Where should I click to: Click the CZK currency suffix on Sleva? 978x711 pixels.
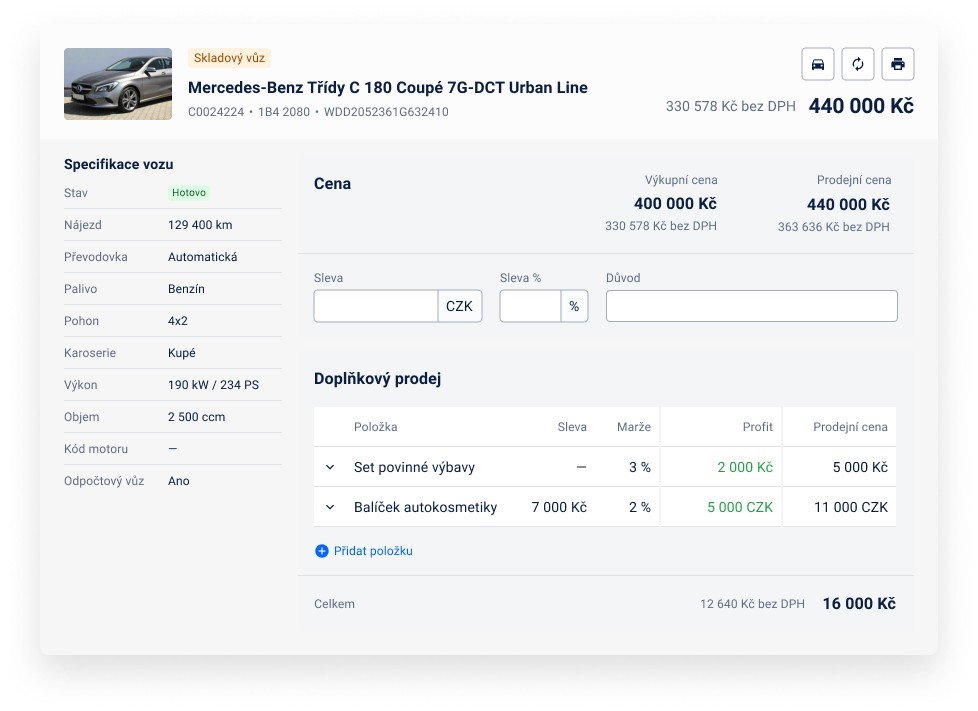(459, 306)
